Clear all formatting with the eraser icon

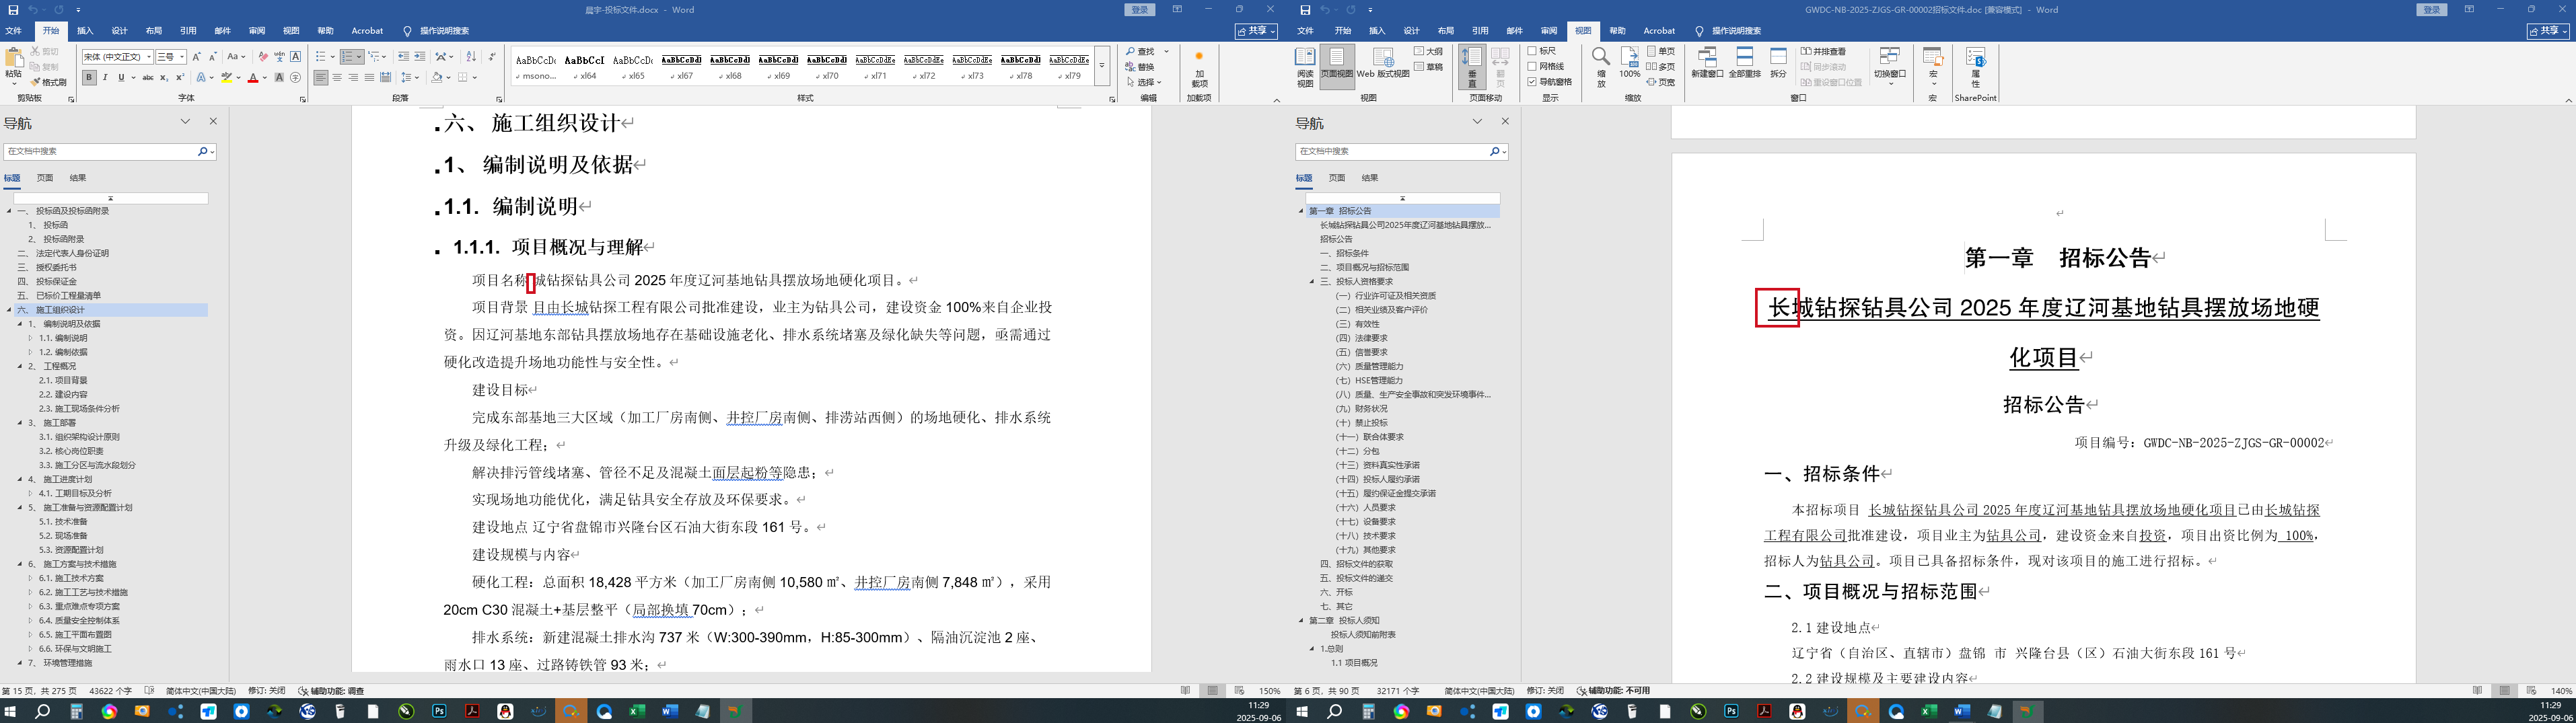pos(263,57)
